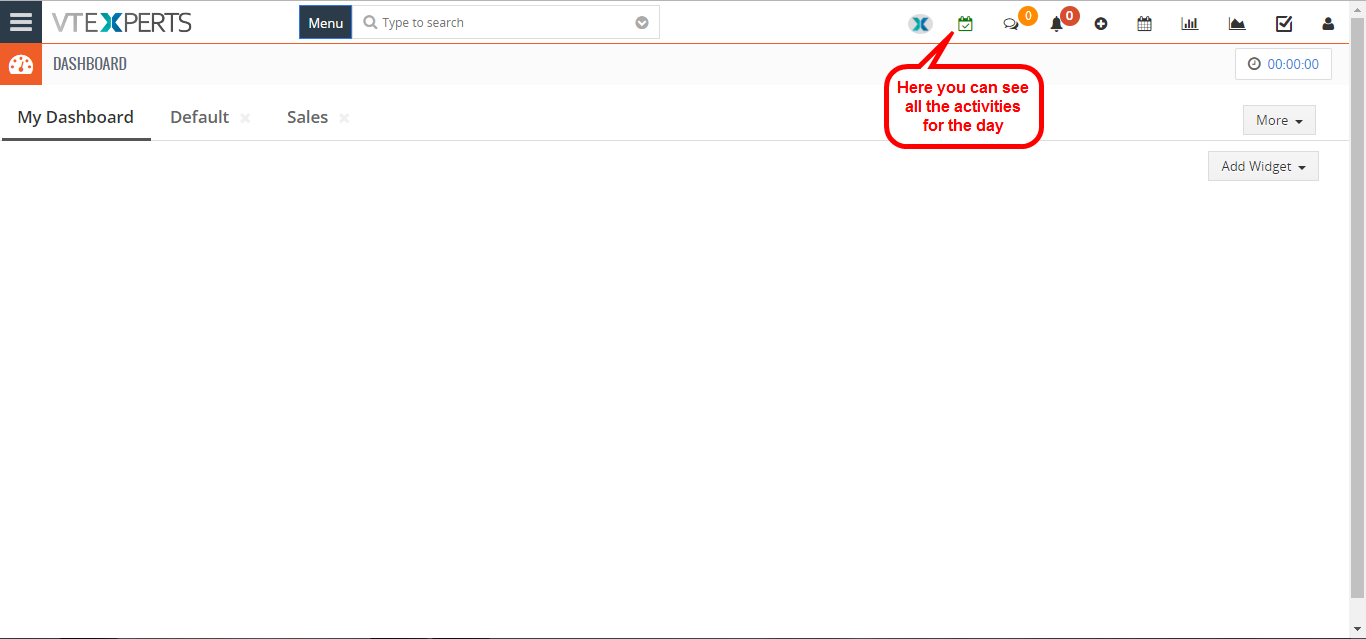The image size is (1366, 639).
Task: Open the tasks checkbox icon
Action: [1284, 24]
